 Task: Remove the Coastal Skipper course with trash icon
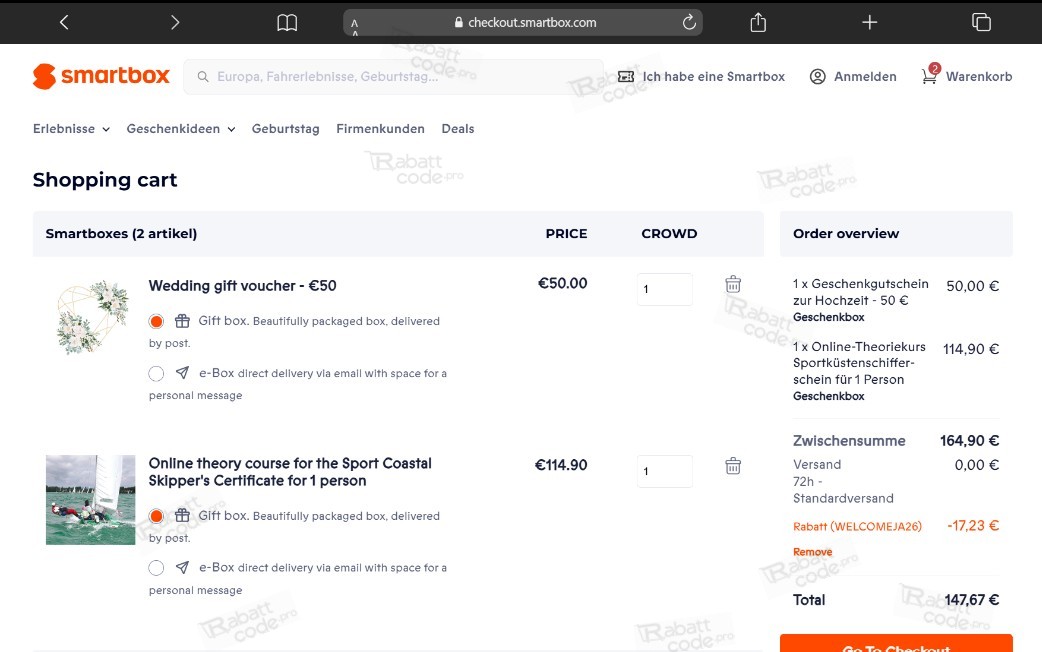[733, 466]
